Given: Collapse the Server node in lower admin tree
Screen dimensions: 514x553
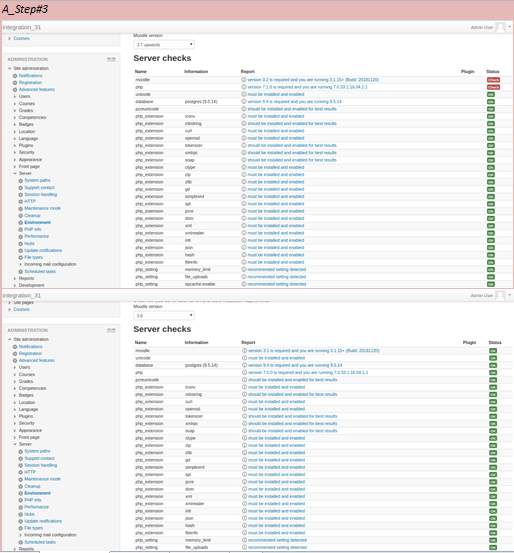Looking at the screenshot, I should click(25, 444).
